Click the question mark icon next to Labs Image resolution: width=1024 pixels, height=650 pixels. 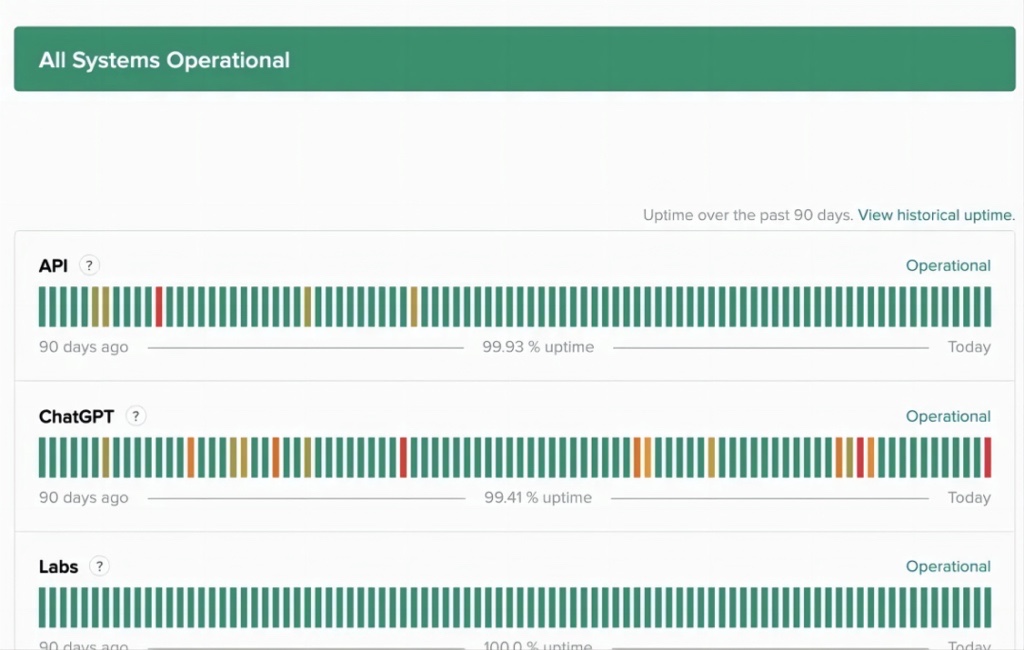tap(99, 566)
